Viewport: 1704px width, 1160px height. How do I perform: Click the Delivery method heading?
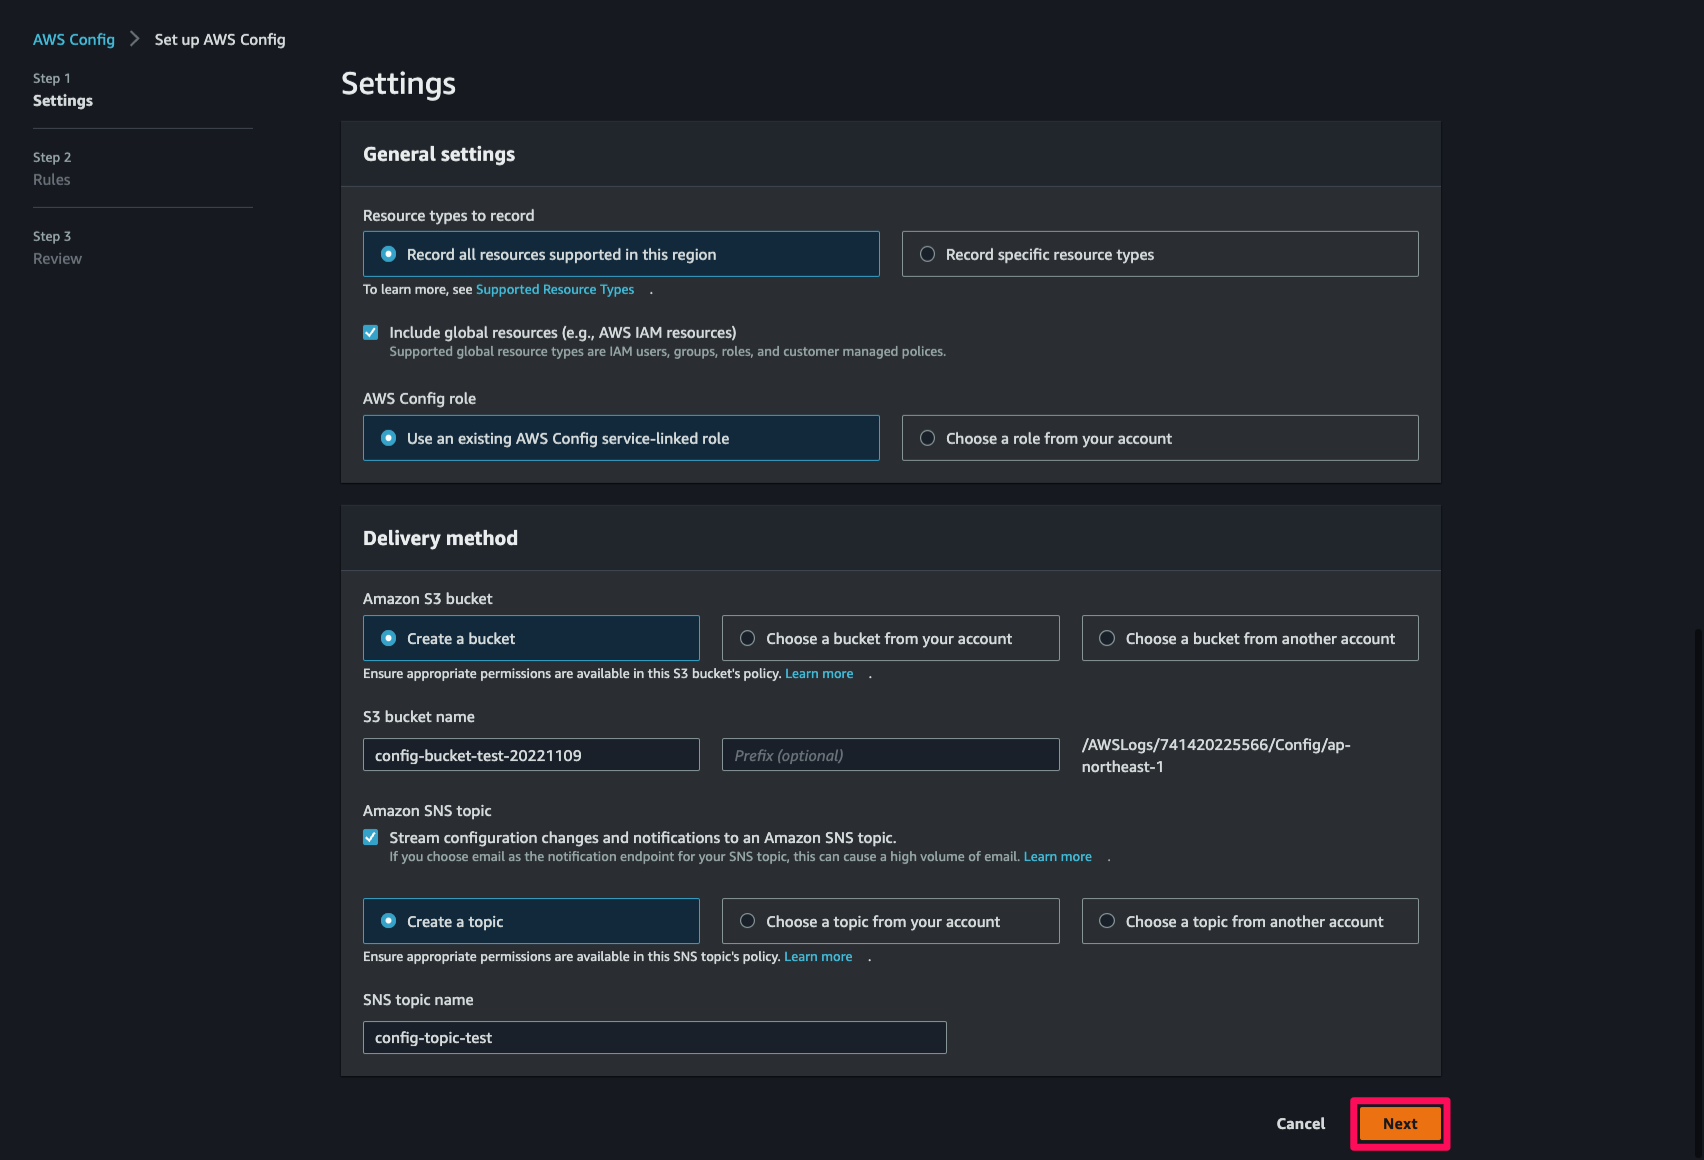[440, 538]
